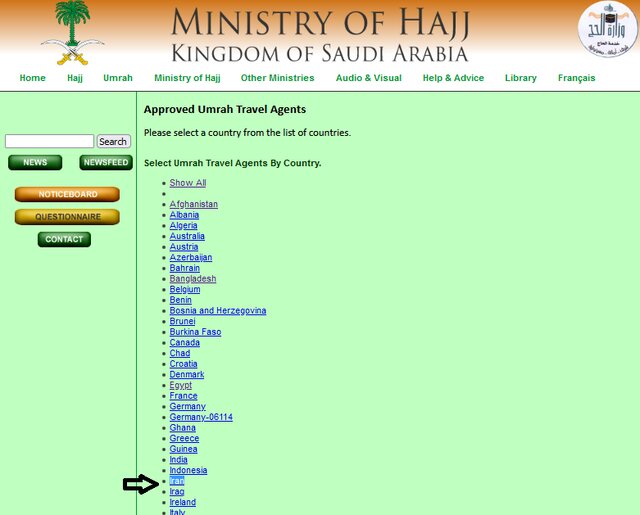Open the Germany-06114 link
Image resolution: width=640 pixels, height=515 pixels.
pyautogui.click(x=201, y=417)
